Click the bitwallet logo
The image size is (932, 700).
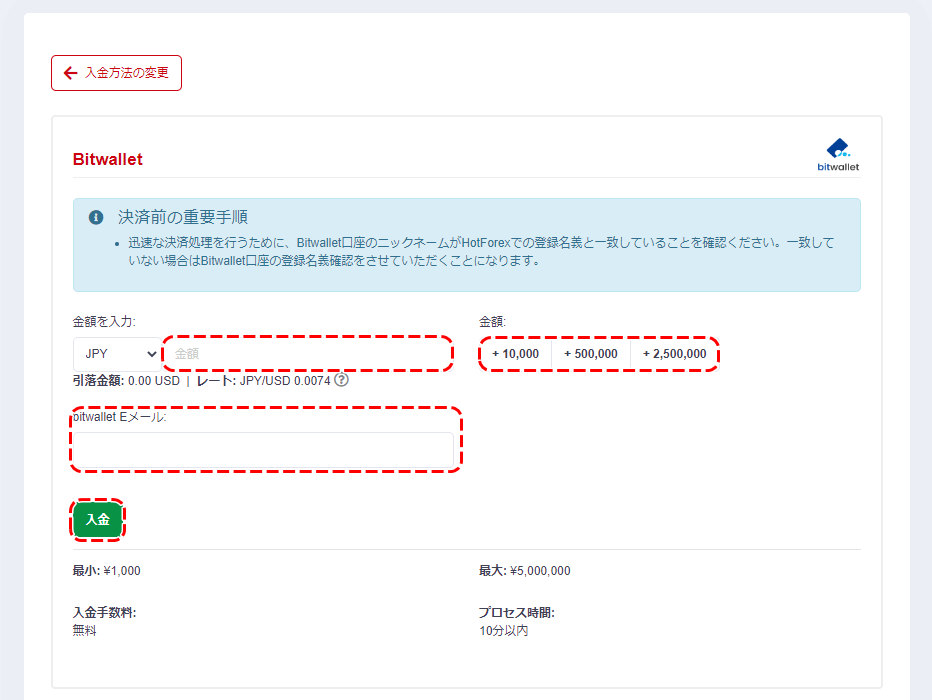(838, 155)
